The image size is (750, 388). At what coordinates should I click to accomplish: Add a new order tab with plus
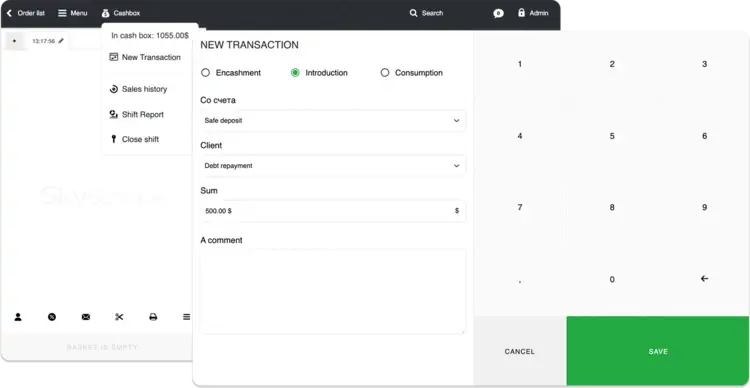(x=14, y=41)
